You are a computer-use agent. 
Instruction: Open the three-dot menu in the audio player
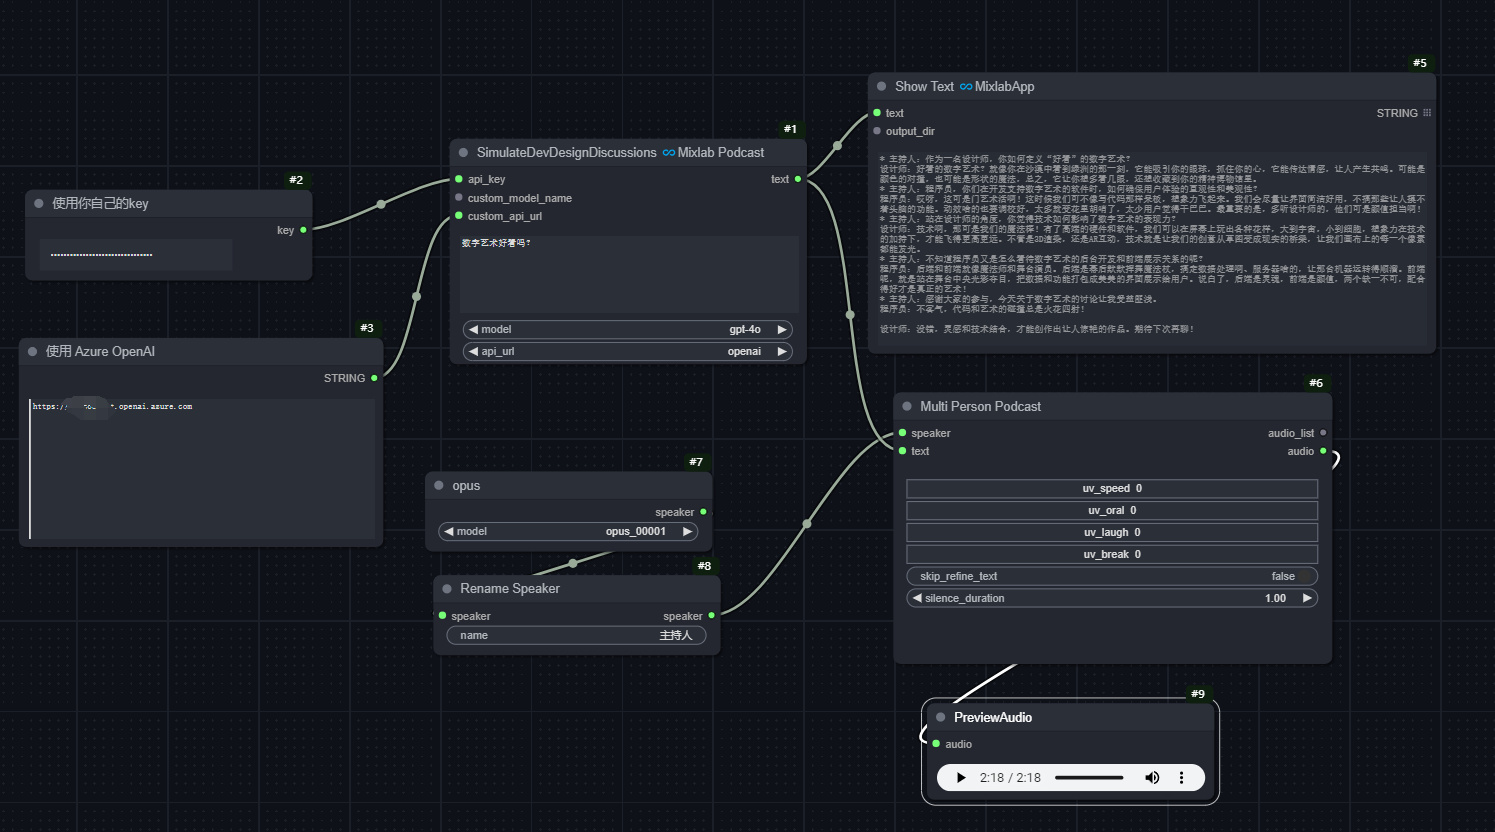click(x=1182, y=777)
